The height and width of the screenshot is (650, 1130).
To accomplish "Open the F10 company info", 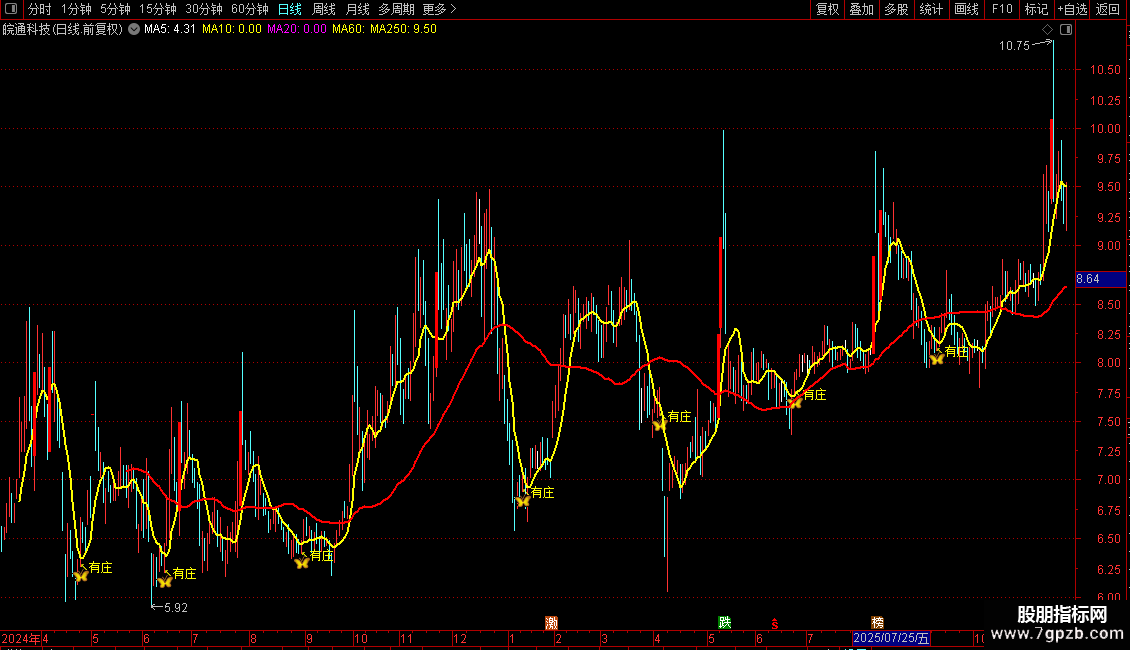I will (x=1001, y=9).
